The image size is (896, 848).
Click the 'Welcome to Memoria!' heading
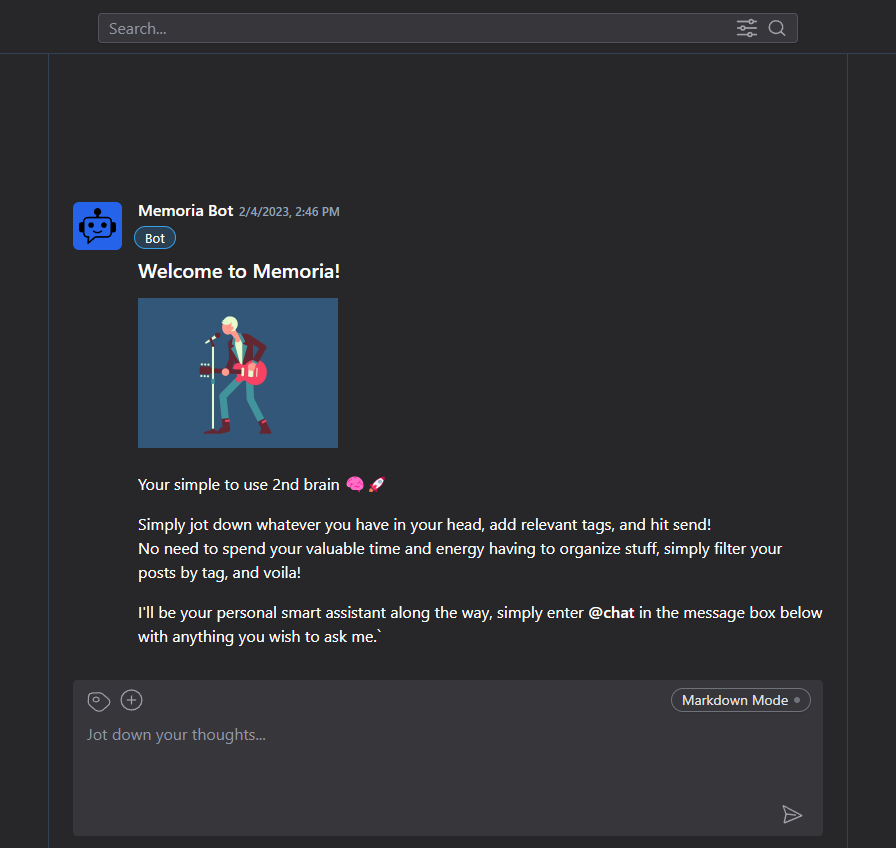point(239,271)
